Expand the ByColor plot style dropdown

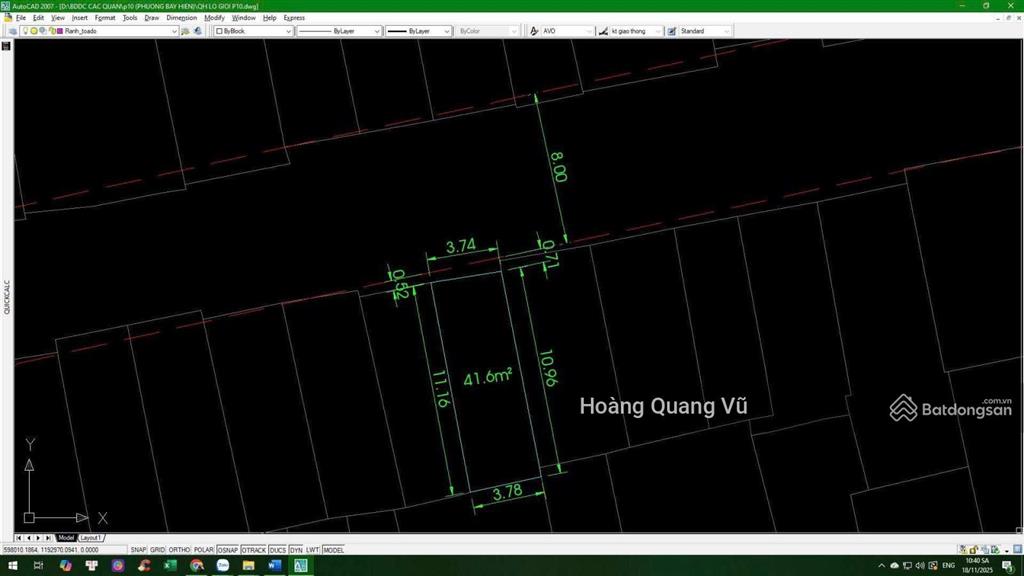click(514, 31)
